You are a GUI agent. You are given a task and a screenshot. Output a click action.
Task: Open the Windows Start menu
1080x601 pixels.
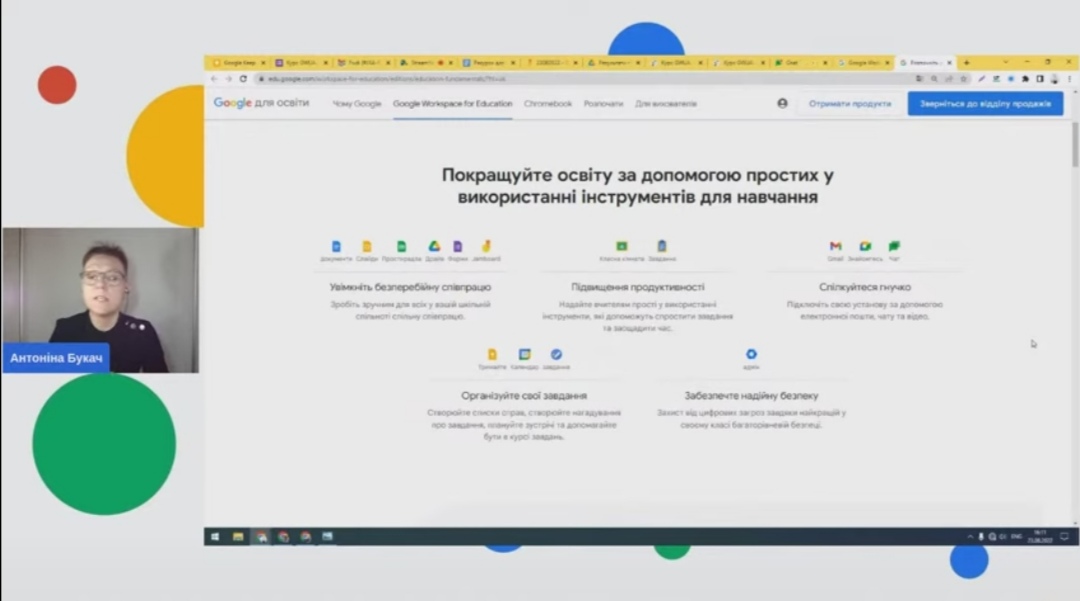point(215,536)
